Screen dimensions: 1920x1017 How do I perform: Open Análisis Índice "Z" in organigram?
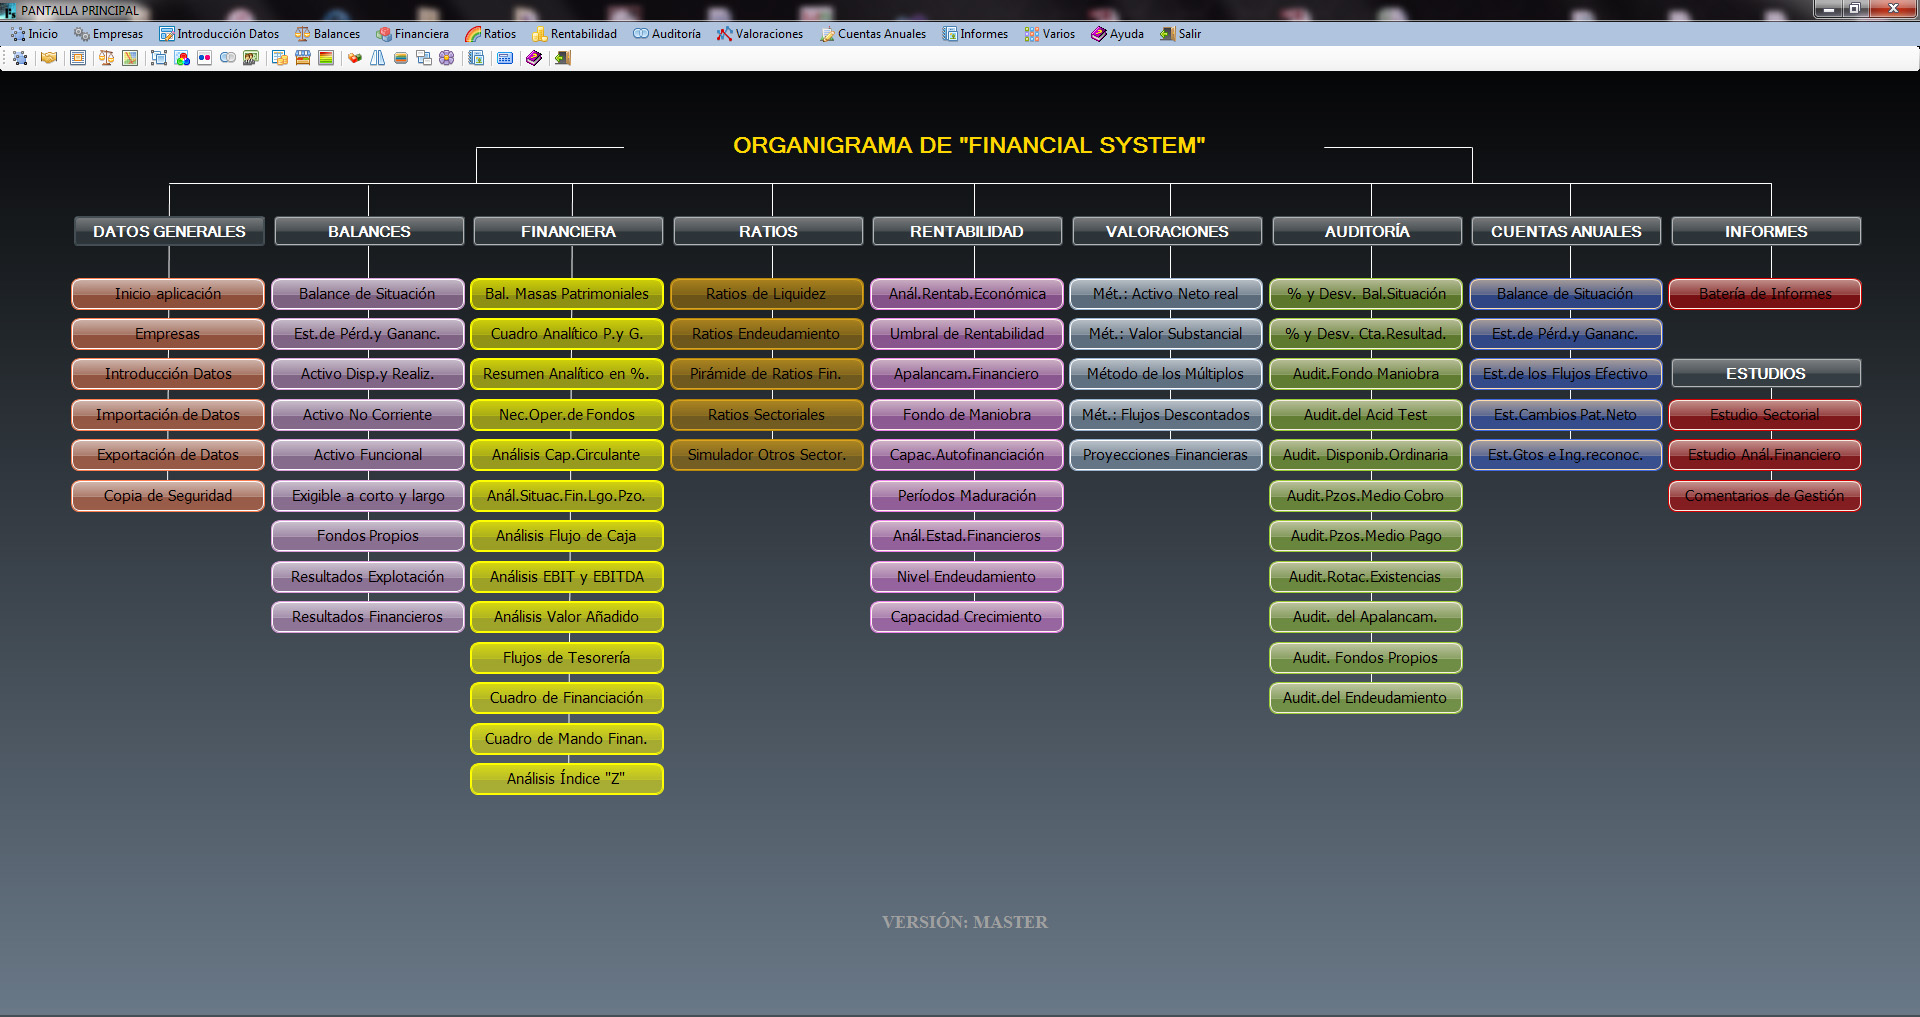tap(566, 779)
